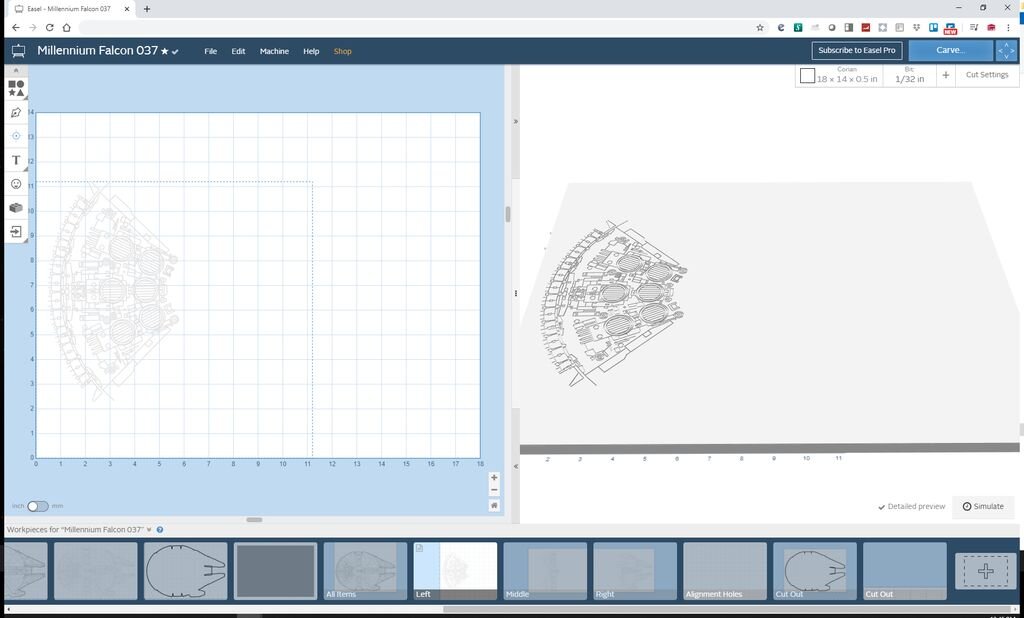Screen dimensions: 1024x618
Task: Select the Cut Out workpiece showing the Falcon outline
Action: pyautogui.click(x=815, y=571)
